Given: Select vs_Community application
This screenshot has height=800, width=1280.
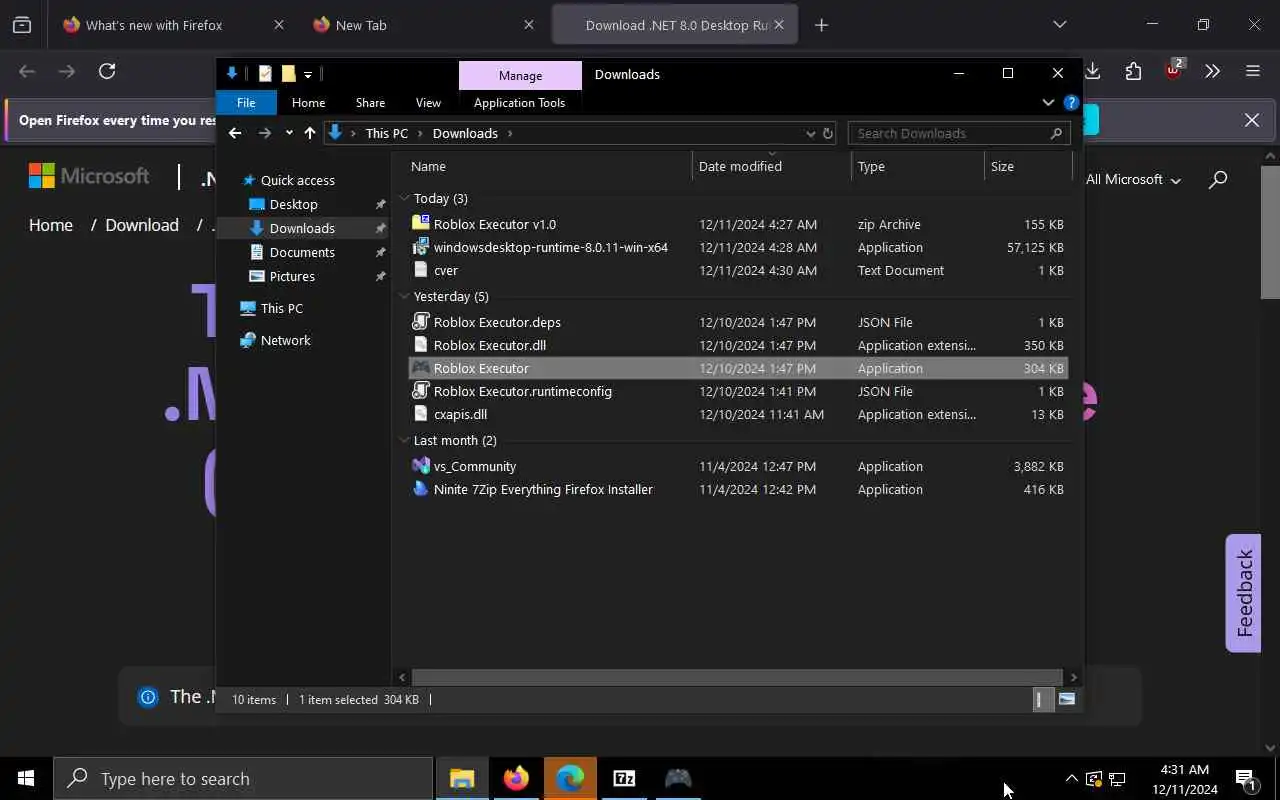Looking at the screenshot, I should click(x=738, y=466).
